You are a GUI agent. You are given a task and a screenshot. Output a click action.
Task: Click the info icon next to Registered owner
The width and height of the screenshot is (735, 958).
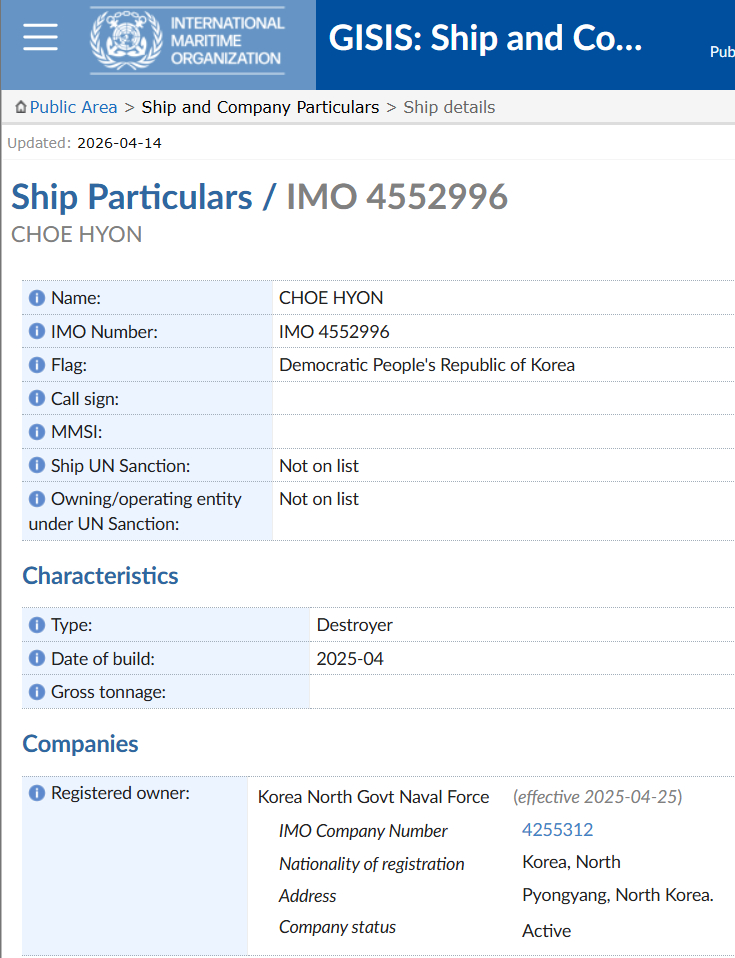[37, 793]
